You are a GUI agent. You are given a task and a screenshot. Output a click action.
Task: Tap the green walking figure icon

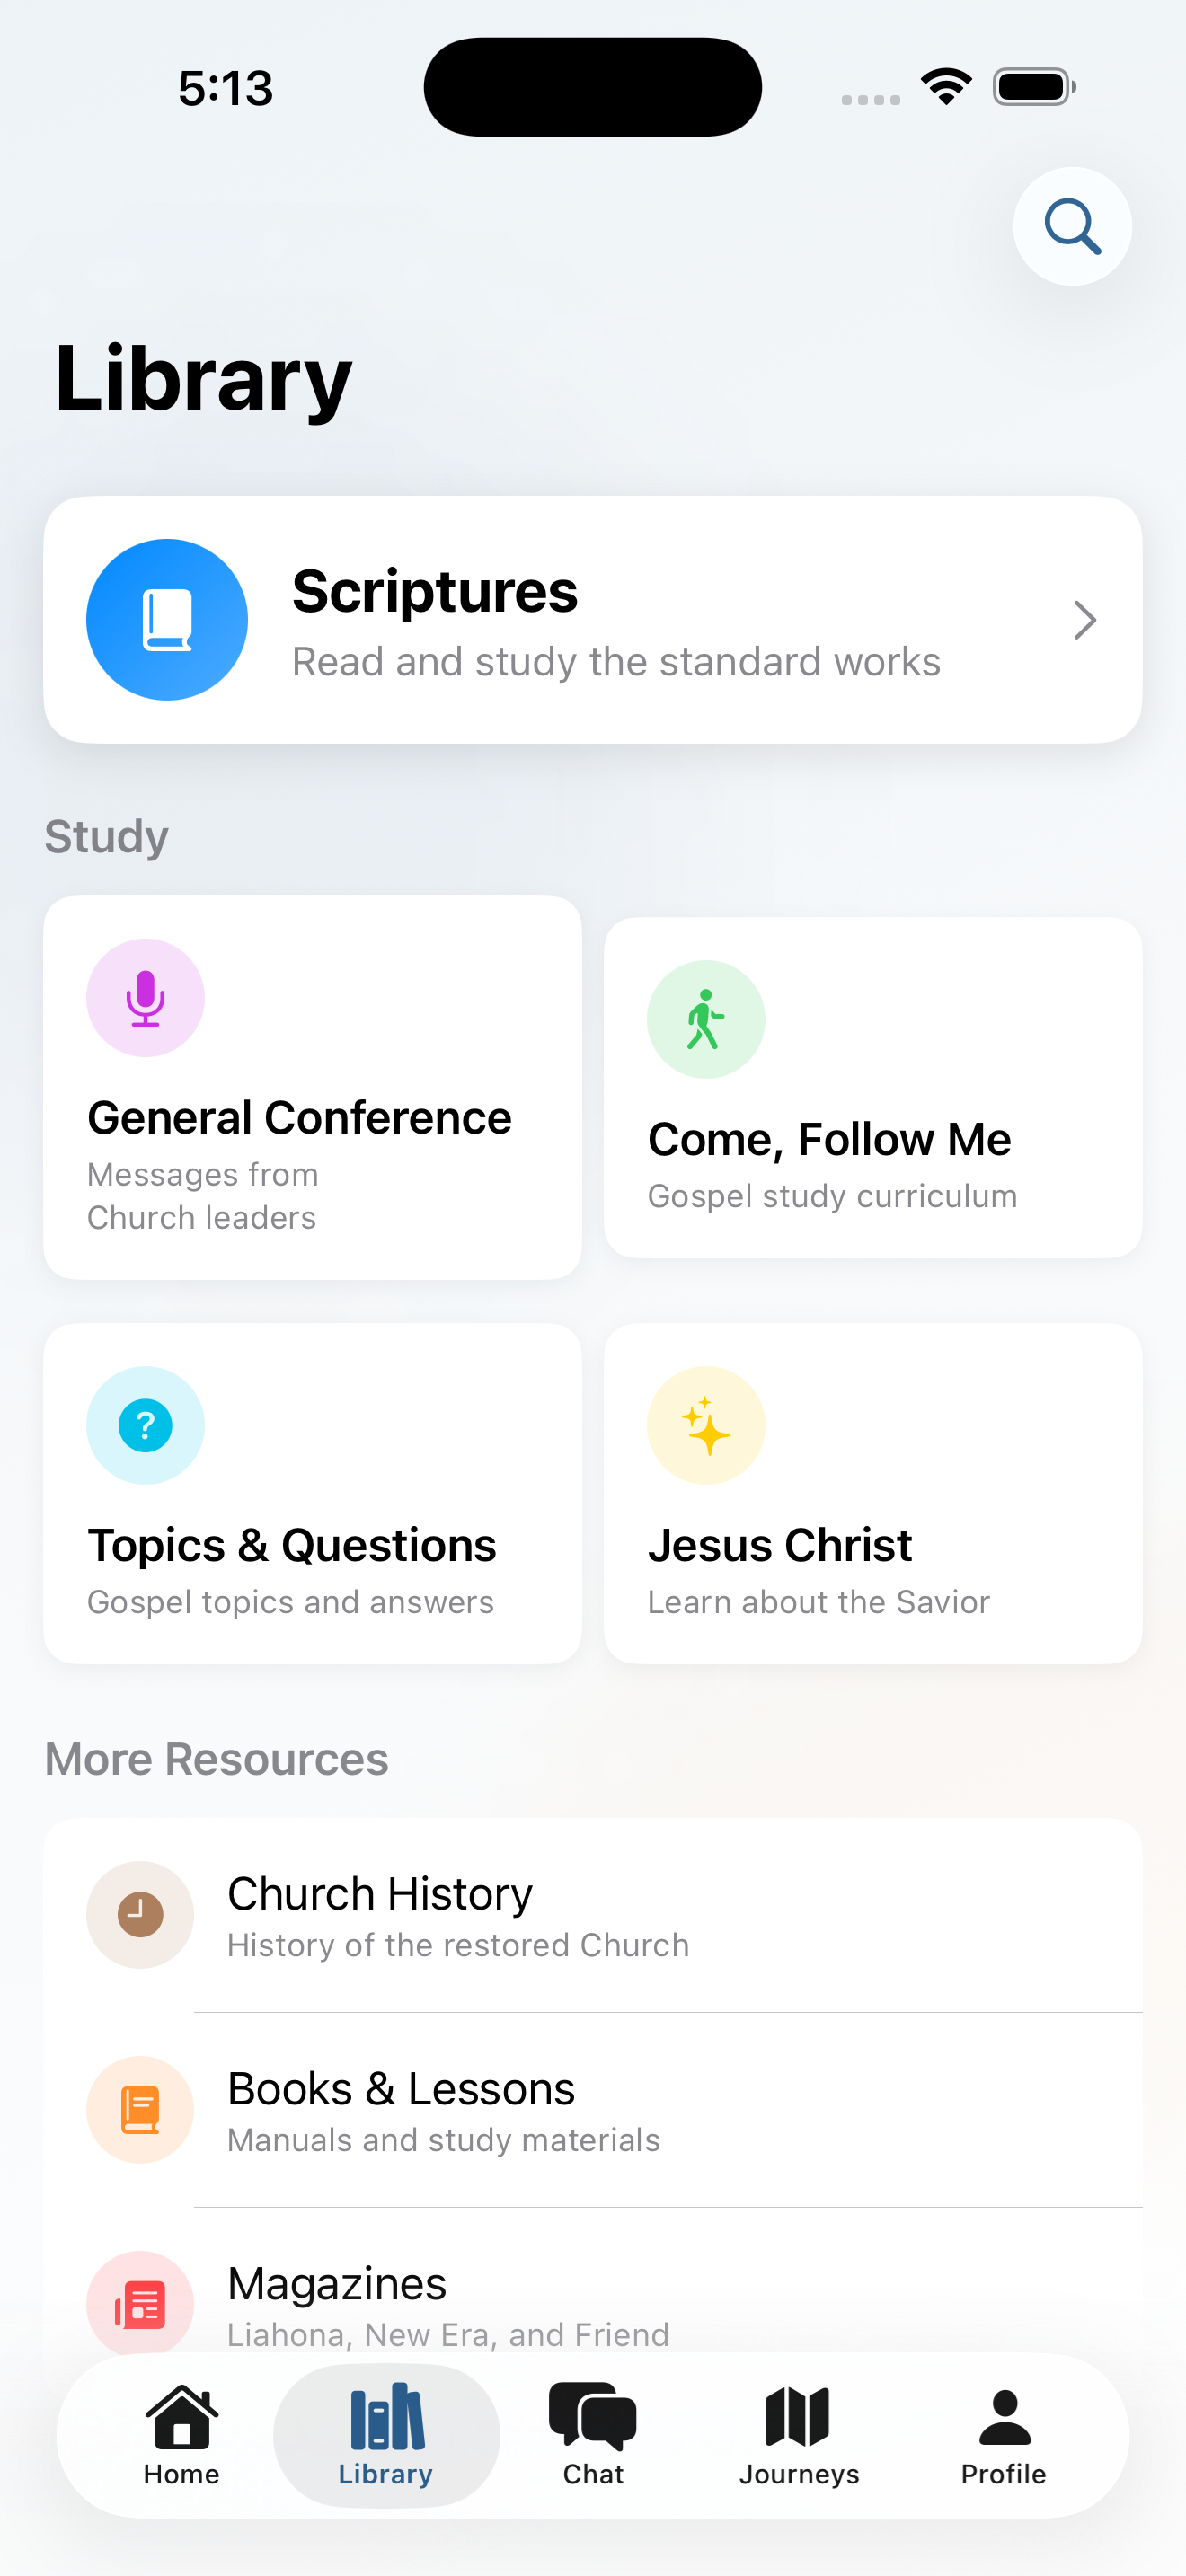[706, 1020]
